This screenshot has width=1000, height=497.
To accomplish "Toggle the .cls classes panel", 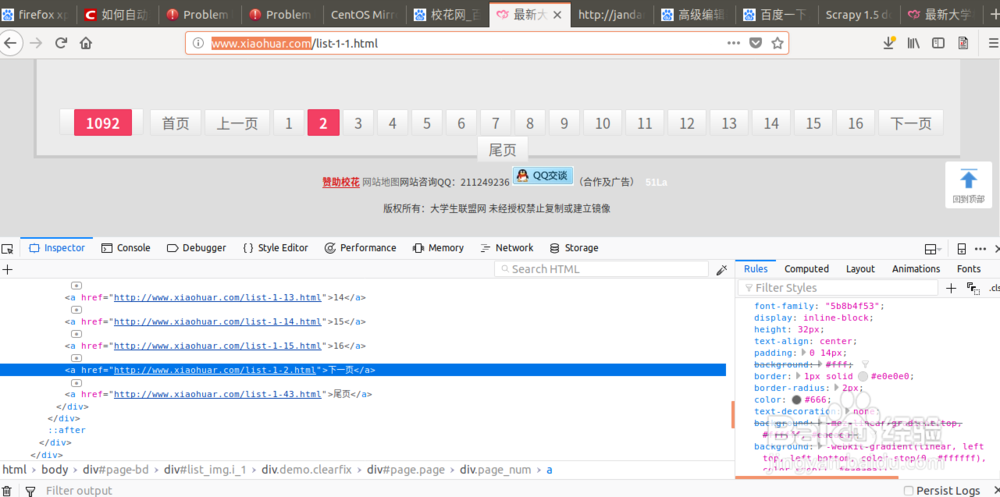I will coord(994,288).
